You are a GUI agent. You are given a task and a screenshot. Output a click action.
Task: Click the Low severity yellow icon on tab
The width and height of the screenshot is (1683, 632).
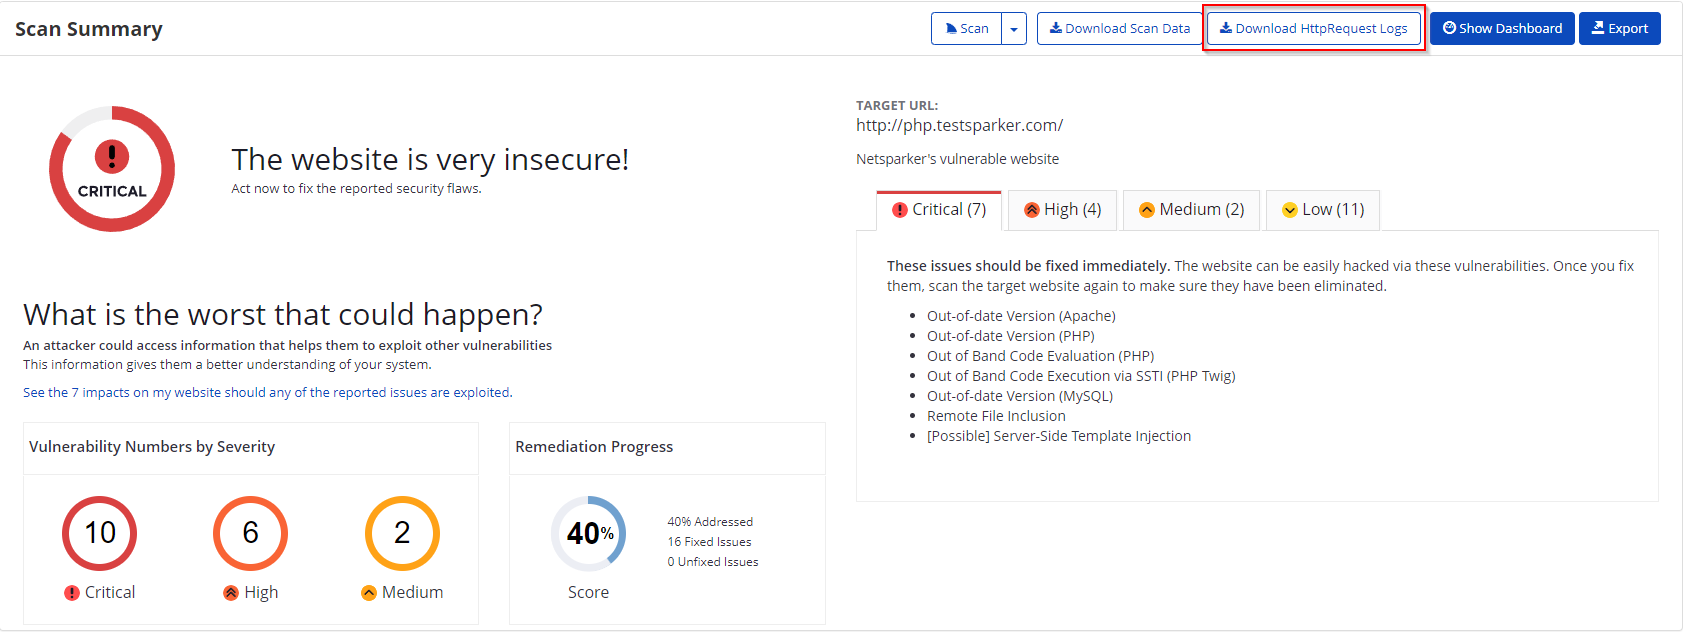tap(1290, 210)
